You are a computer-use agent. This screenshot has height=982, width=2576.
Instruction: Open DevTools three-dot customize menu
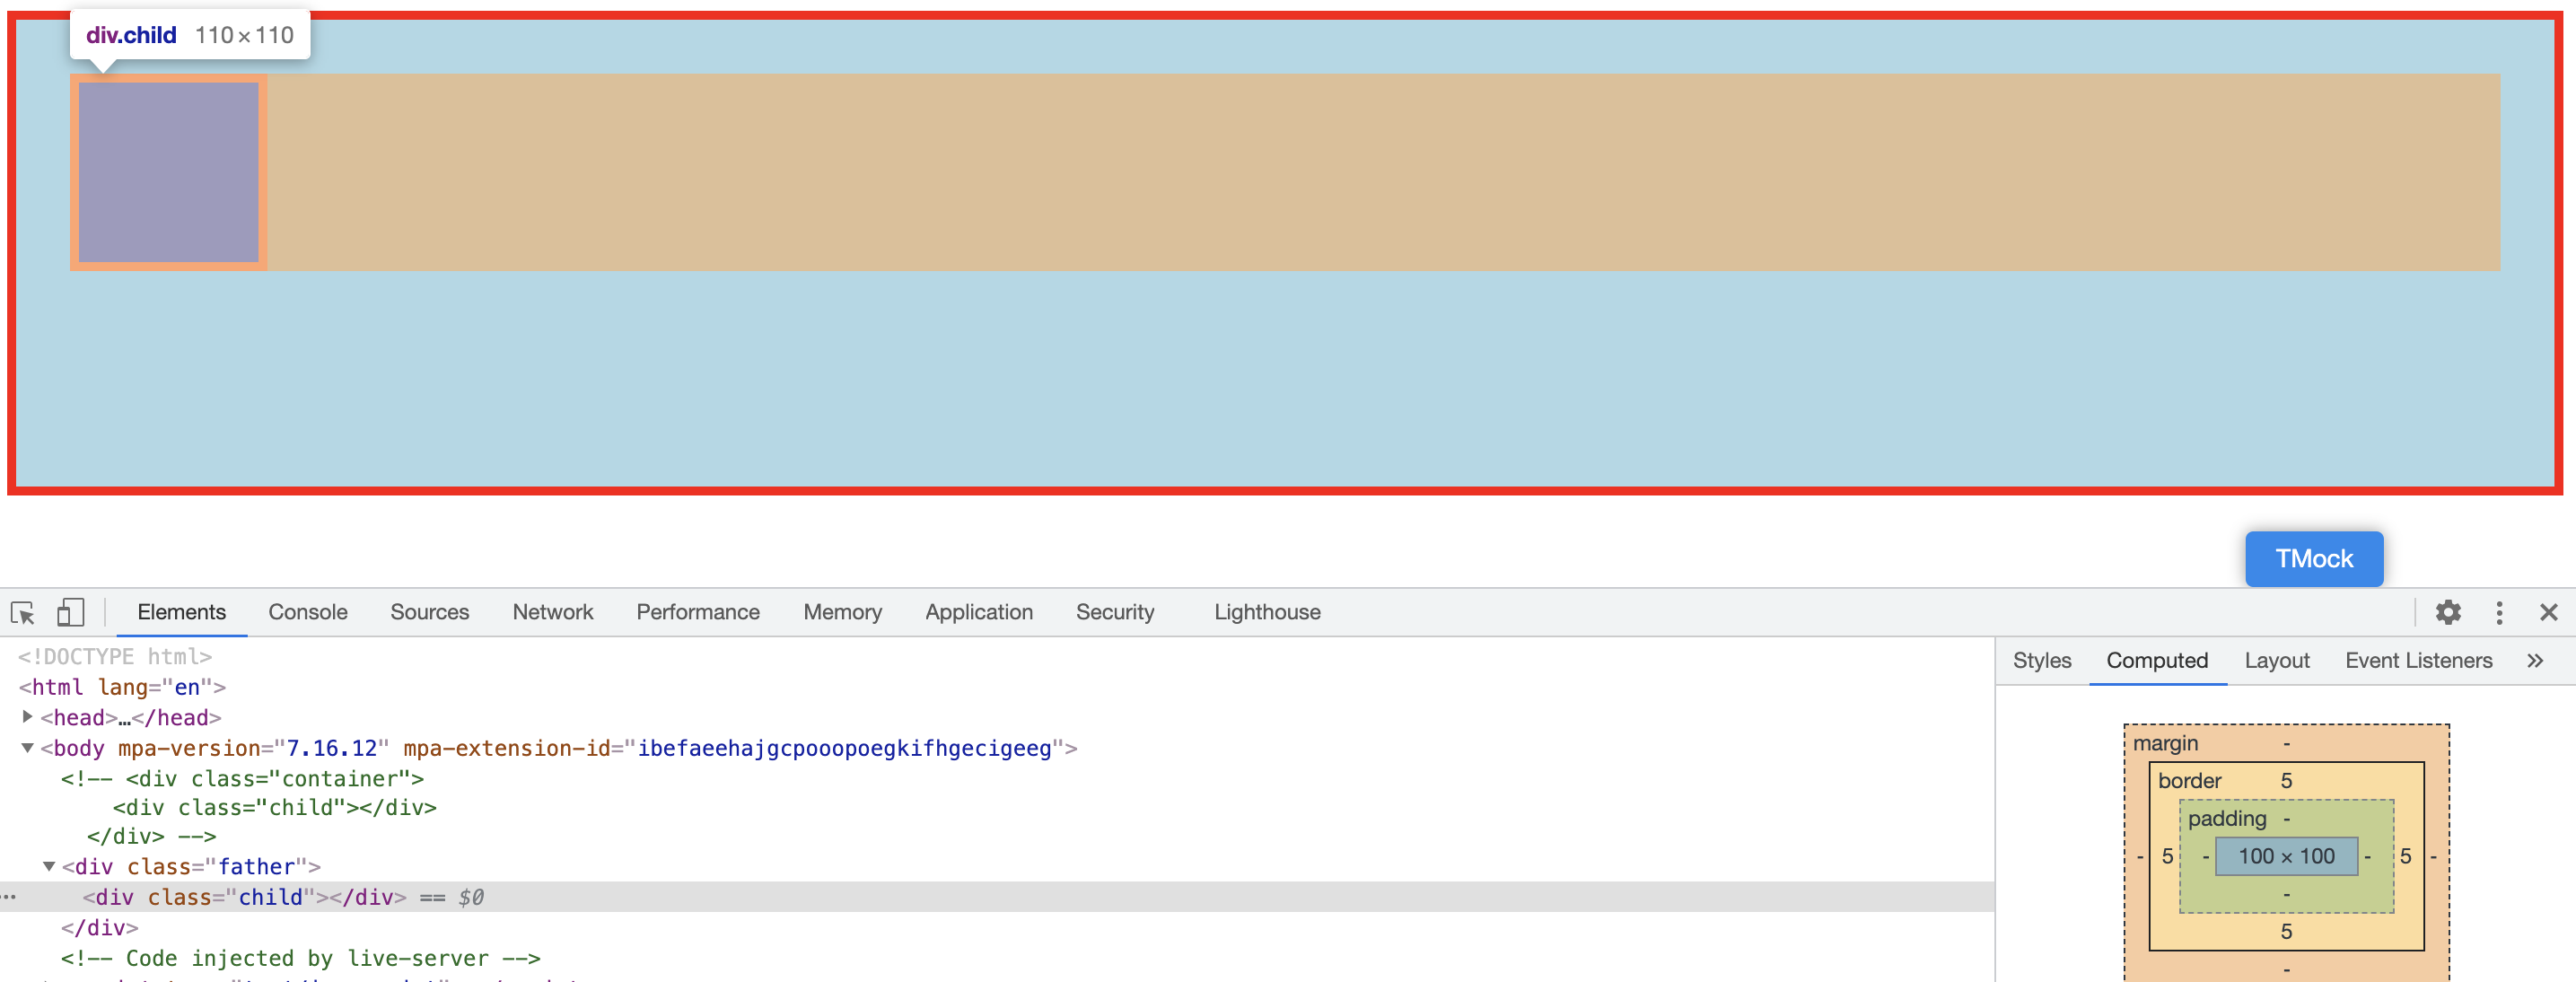point(2499,612)
